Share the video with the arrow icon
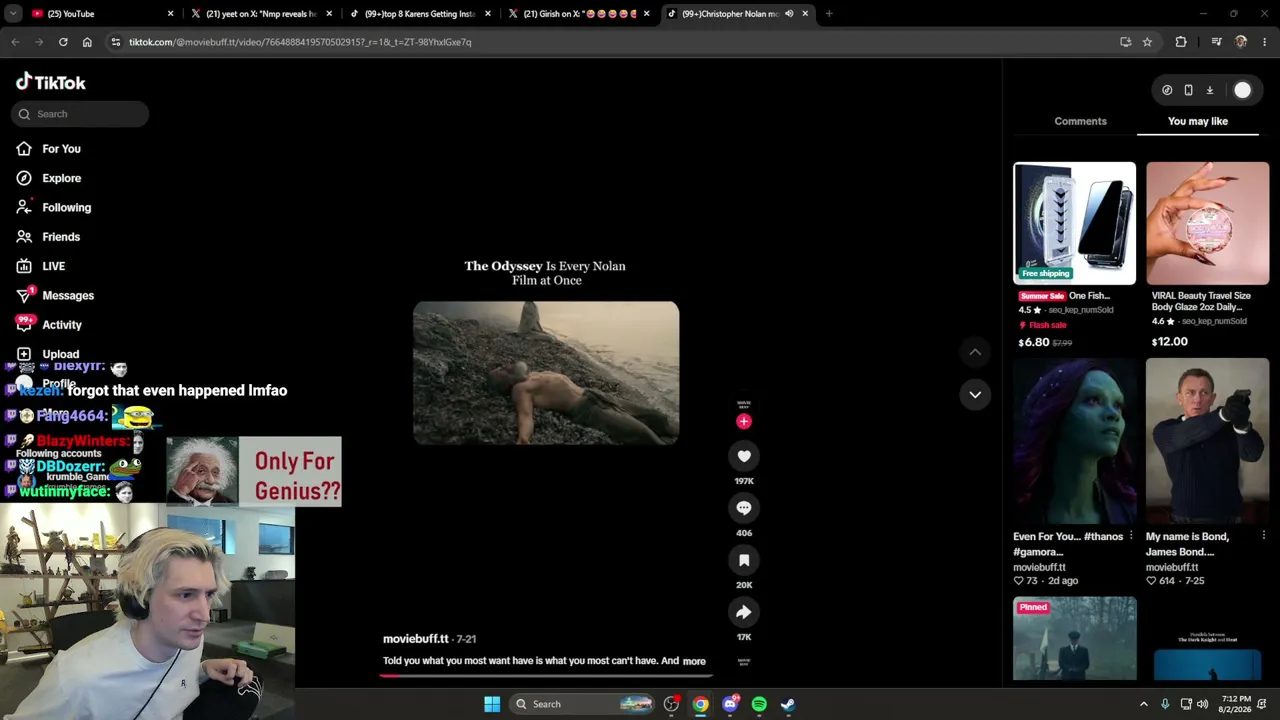This screenshot has width=1280, height=720. click(744, 612)
